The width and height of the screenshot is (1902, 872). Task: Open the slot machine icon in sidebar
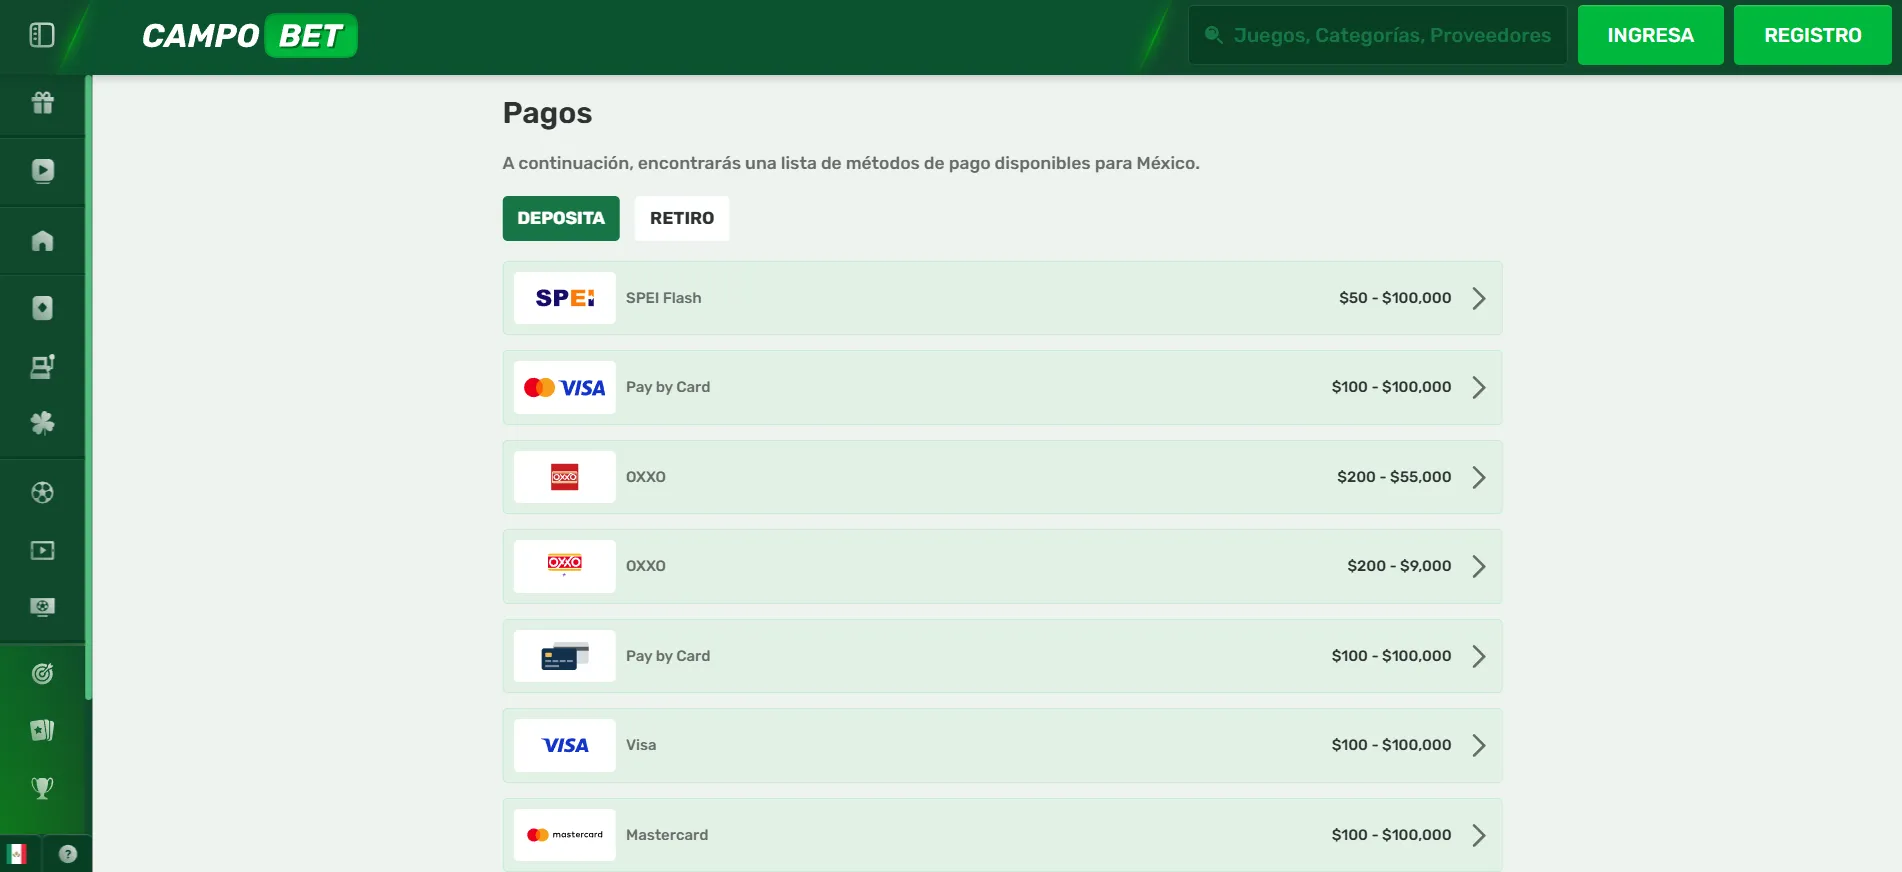[42, 367]
